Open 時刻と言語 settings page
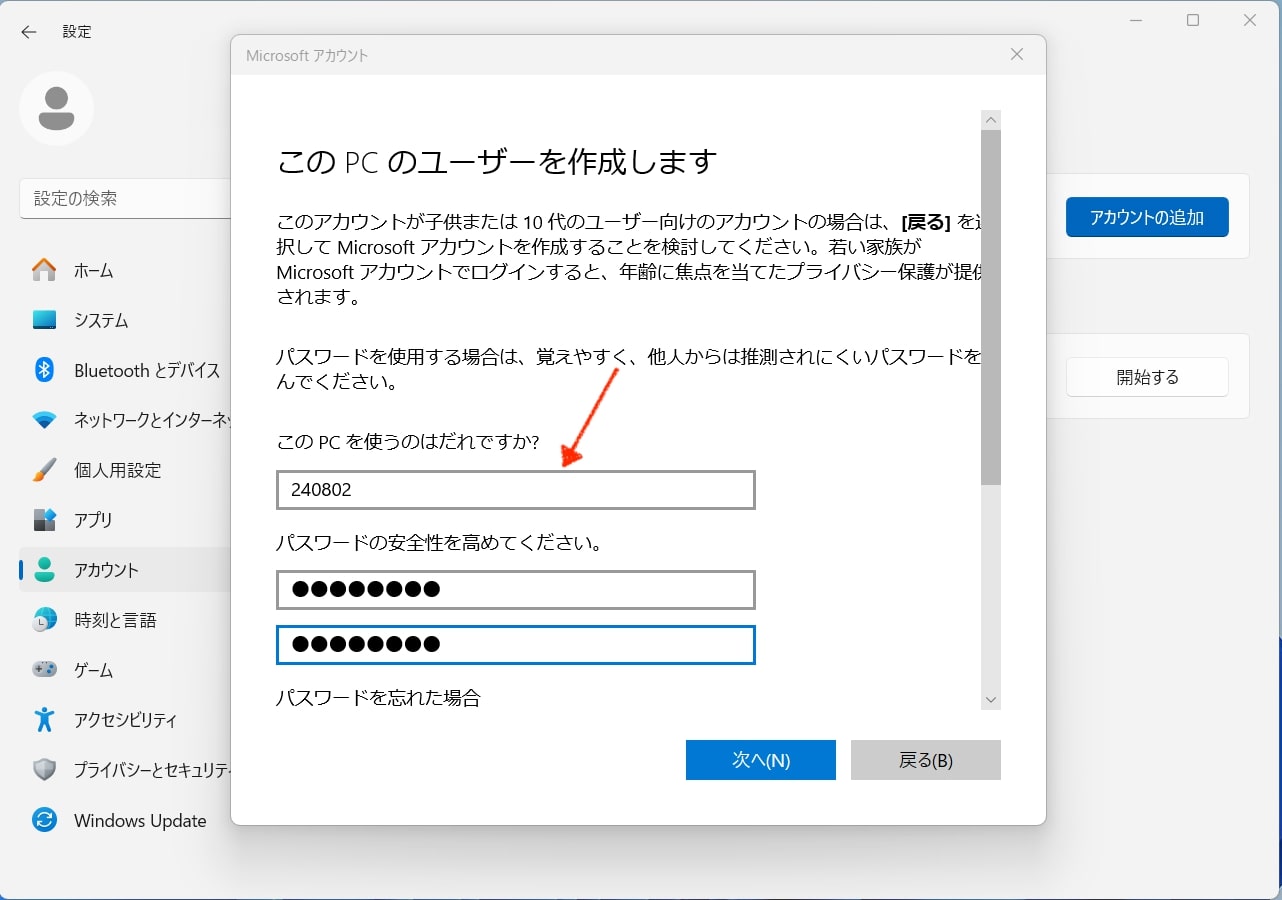This screenshot has width=1282, height=900. (125, 620)
